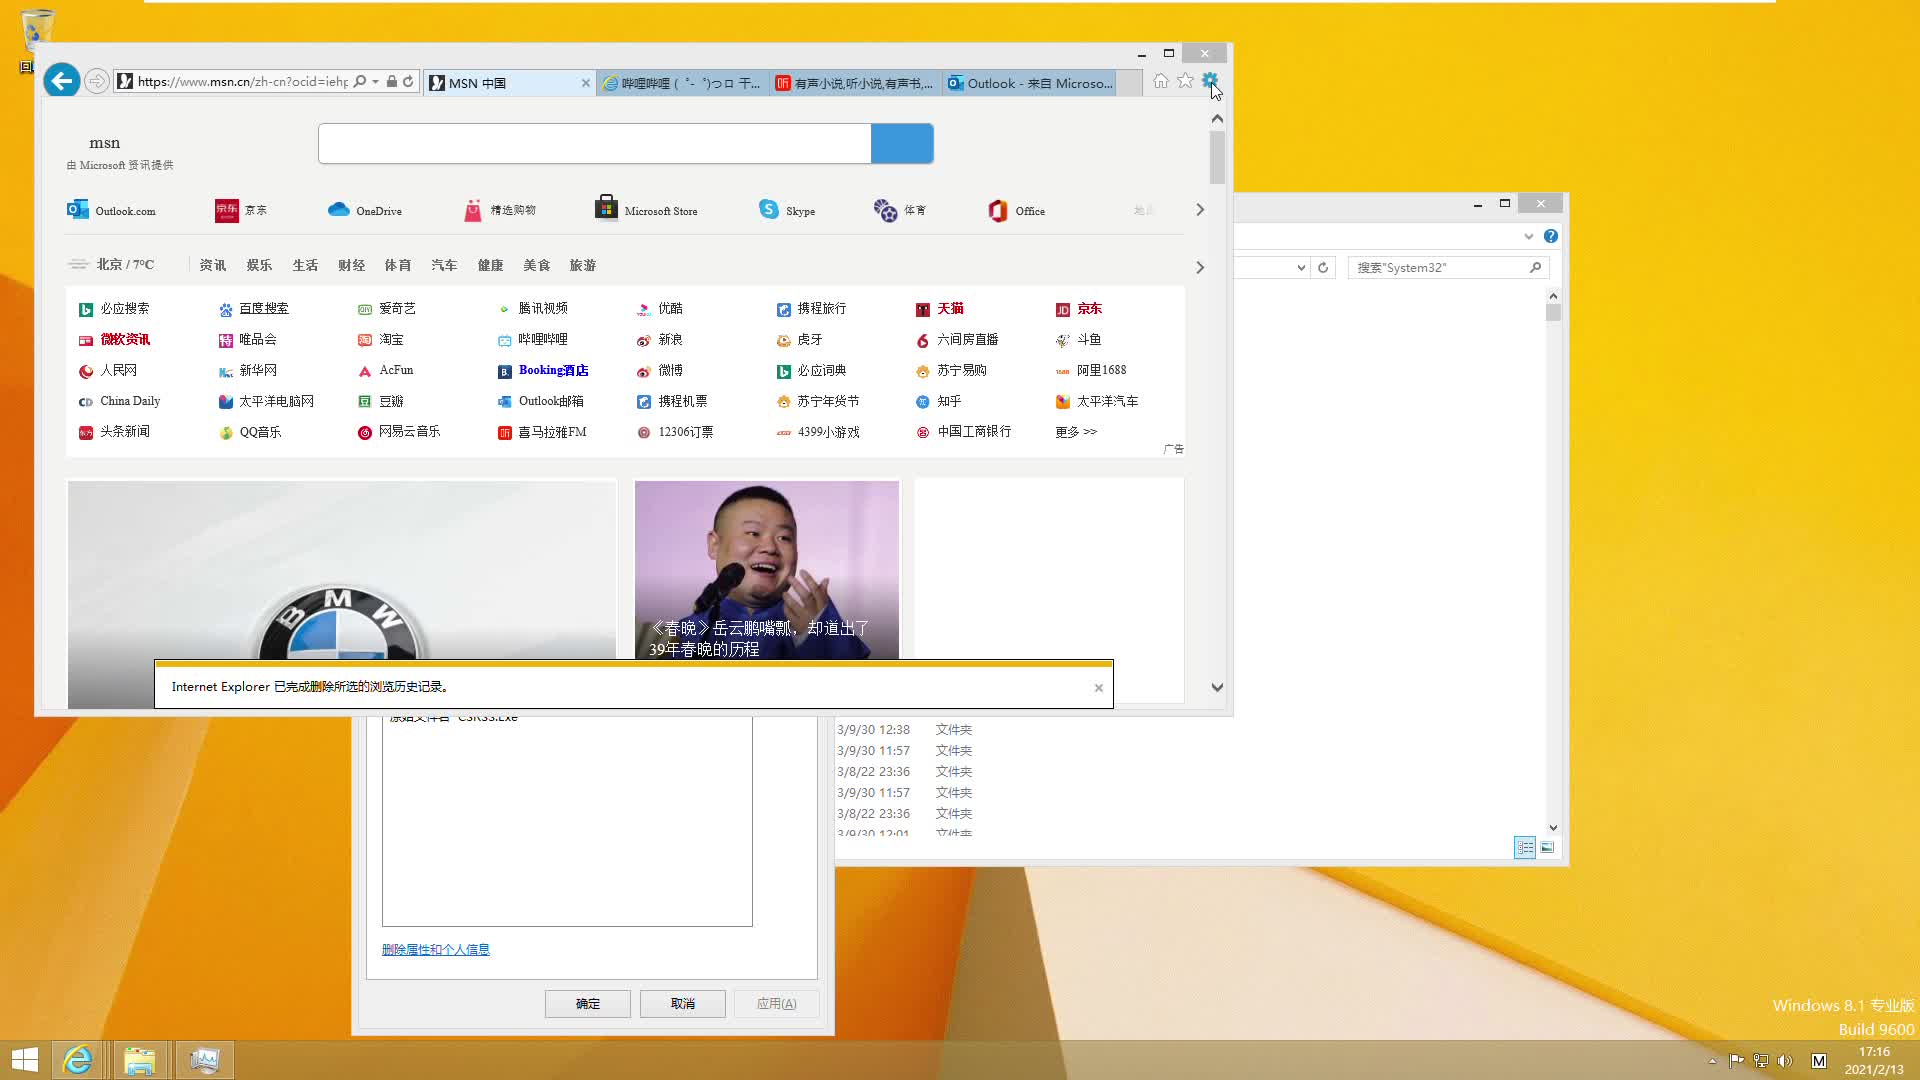
Task: Click the MSN search input field
Action: coord(595,144)
